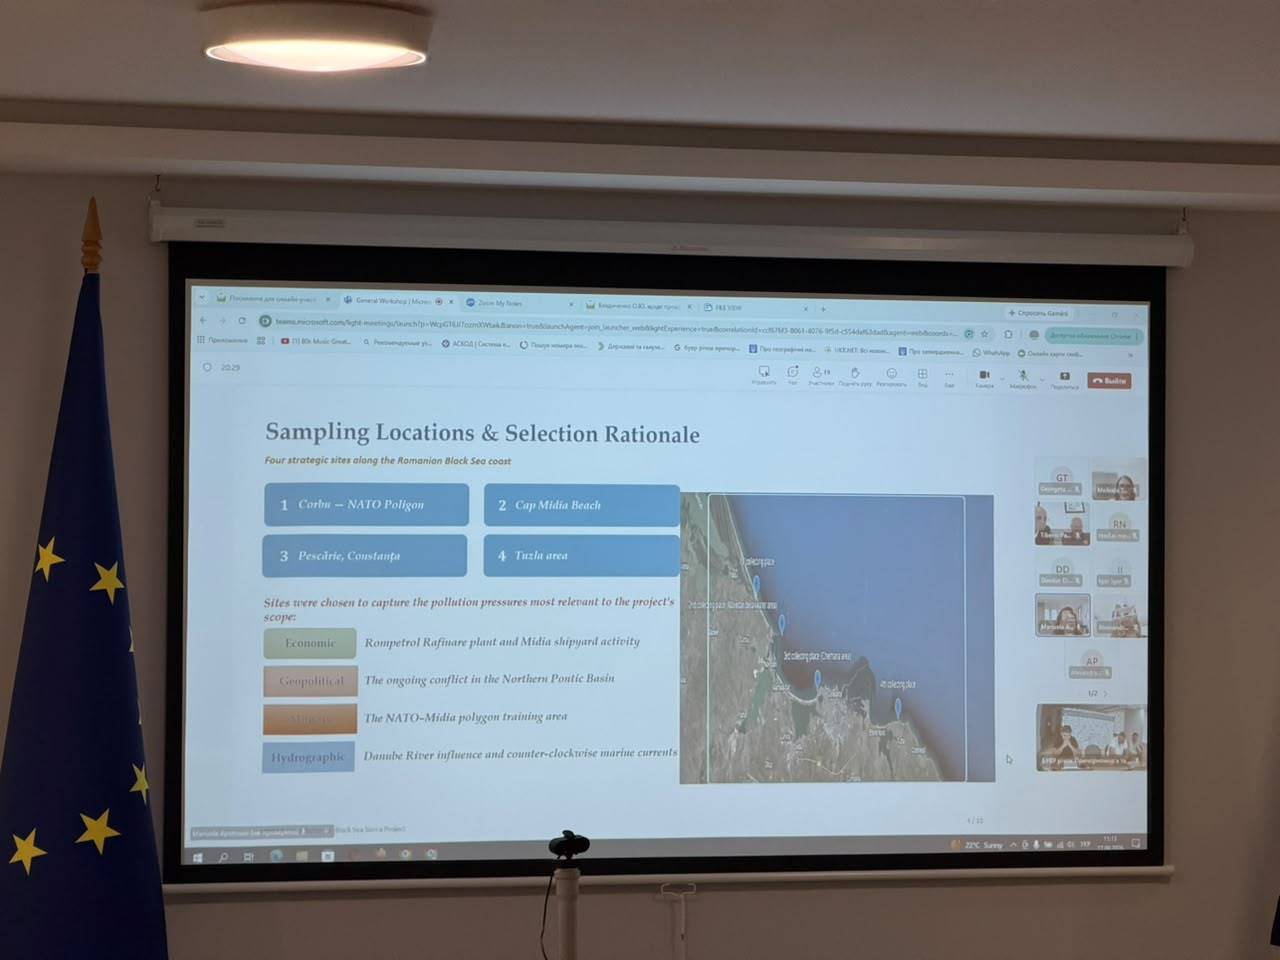Expand the camera options arrow
Screen dimensions: 1280x960
pyautogui.click(x=1000, y=377)
